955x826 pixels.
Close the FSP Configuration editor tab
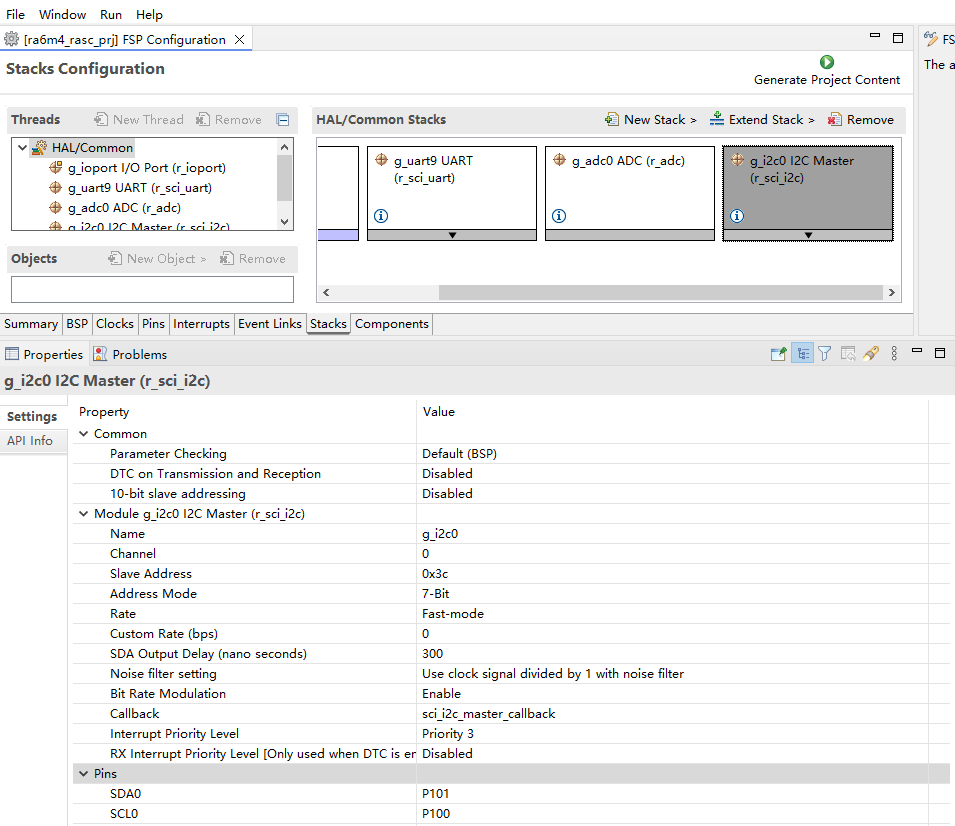point(240,40)
